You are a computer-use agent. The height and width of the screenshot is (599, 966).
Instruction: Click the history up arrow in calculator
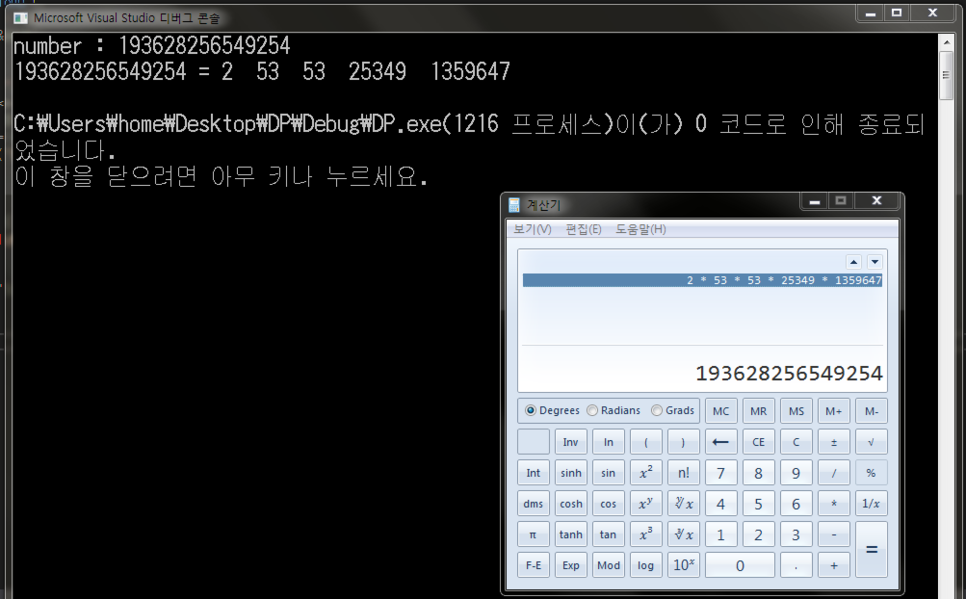click(x=853, y=262)
